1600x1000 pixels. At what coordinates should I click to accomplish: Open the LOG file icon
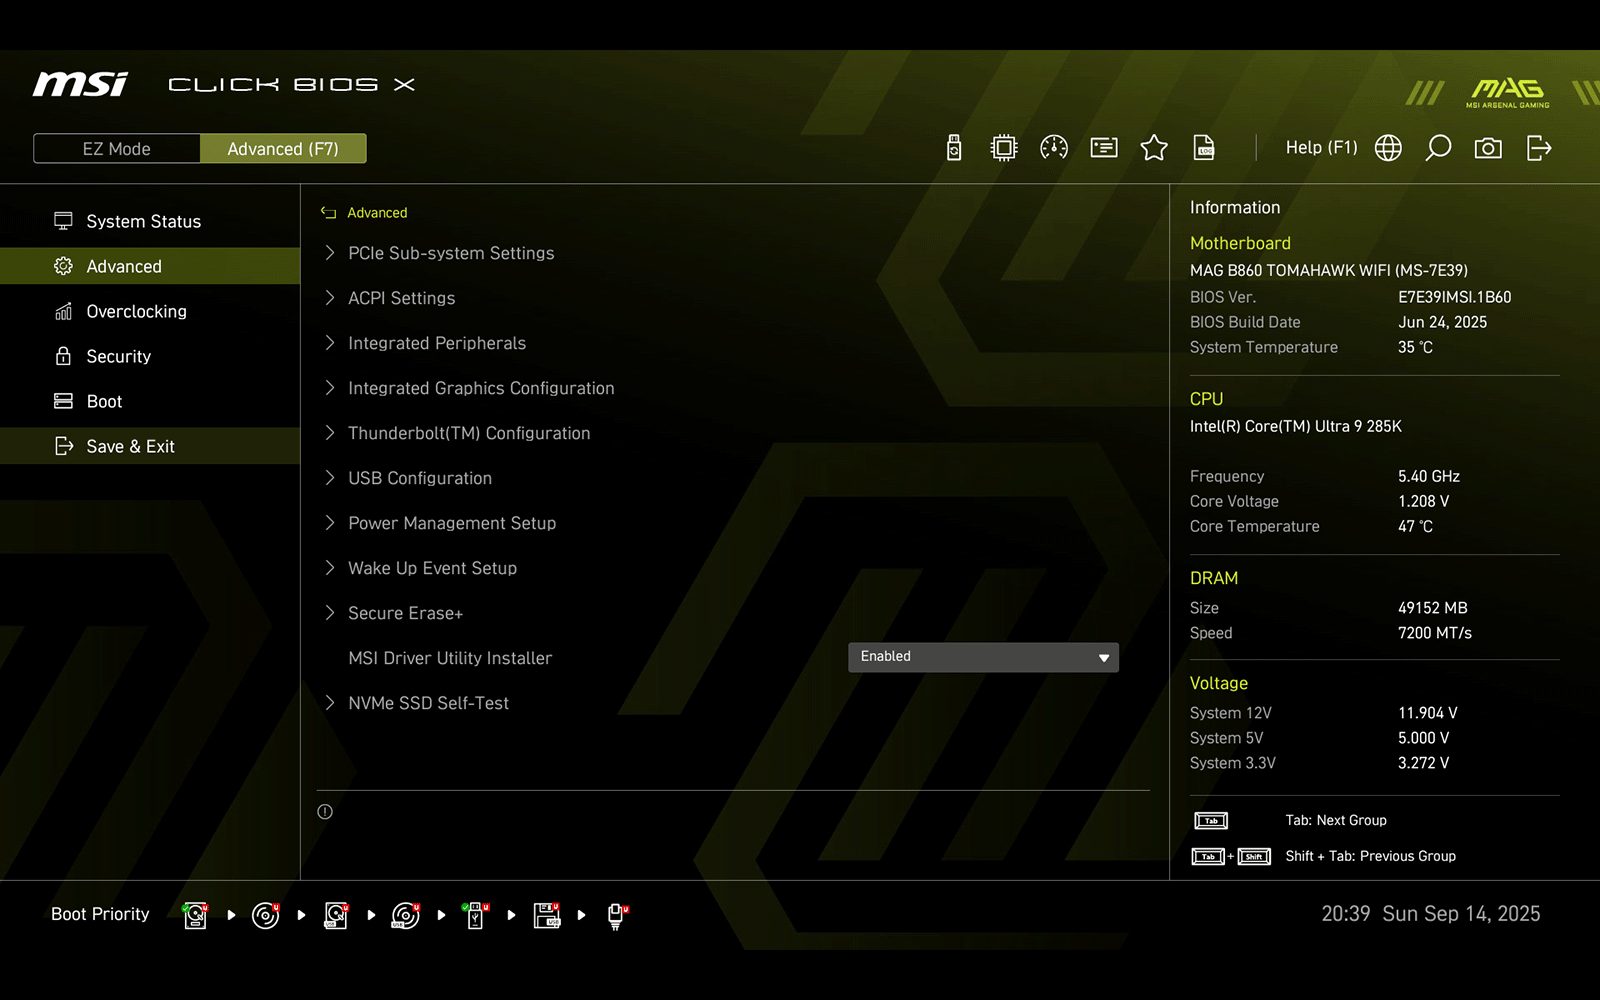tap(1204, 148)
